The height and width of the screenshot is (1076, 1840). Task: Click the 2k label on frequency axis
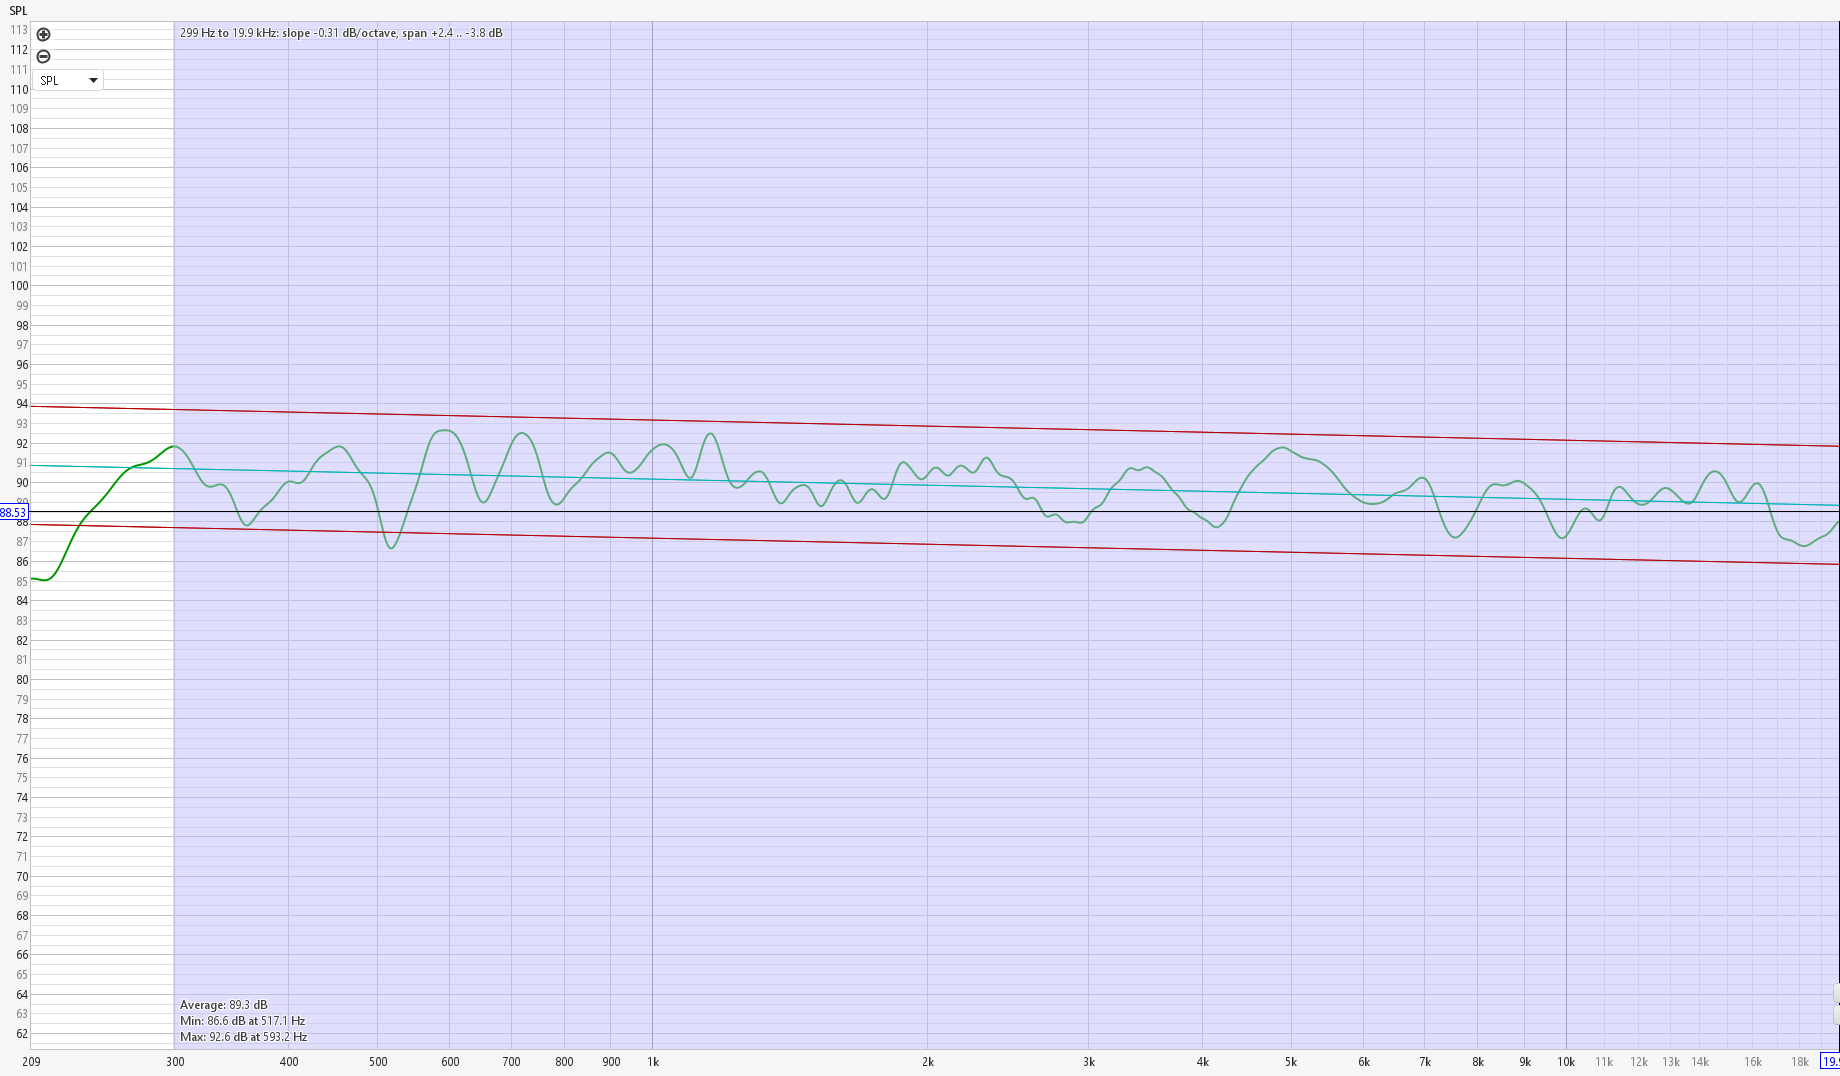pyautogui.click(x=928, y=1062)
